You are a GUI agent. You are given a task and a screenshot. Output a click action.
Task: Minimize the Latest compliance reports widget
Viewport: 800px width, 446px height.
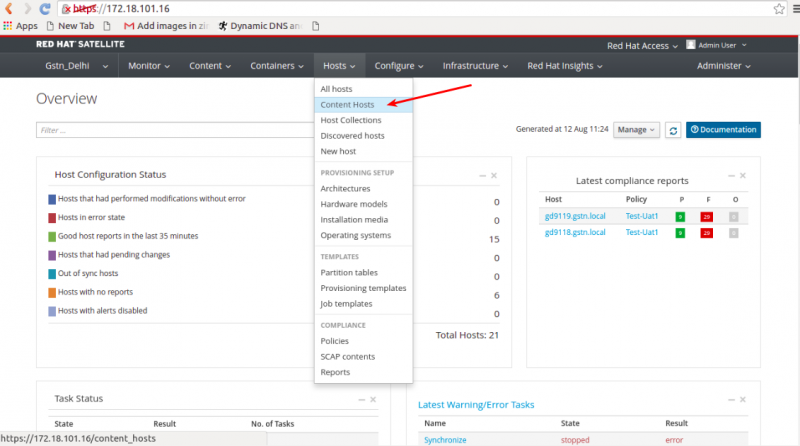point(731,176)
